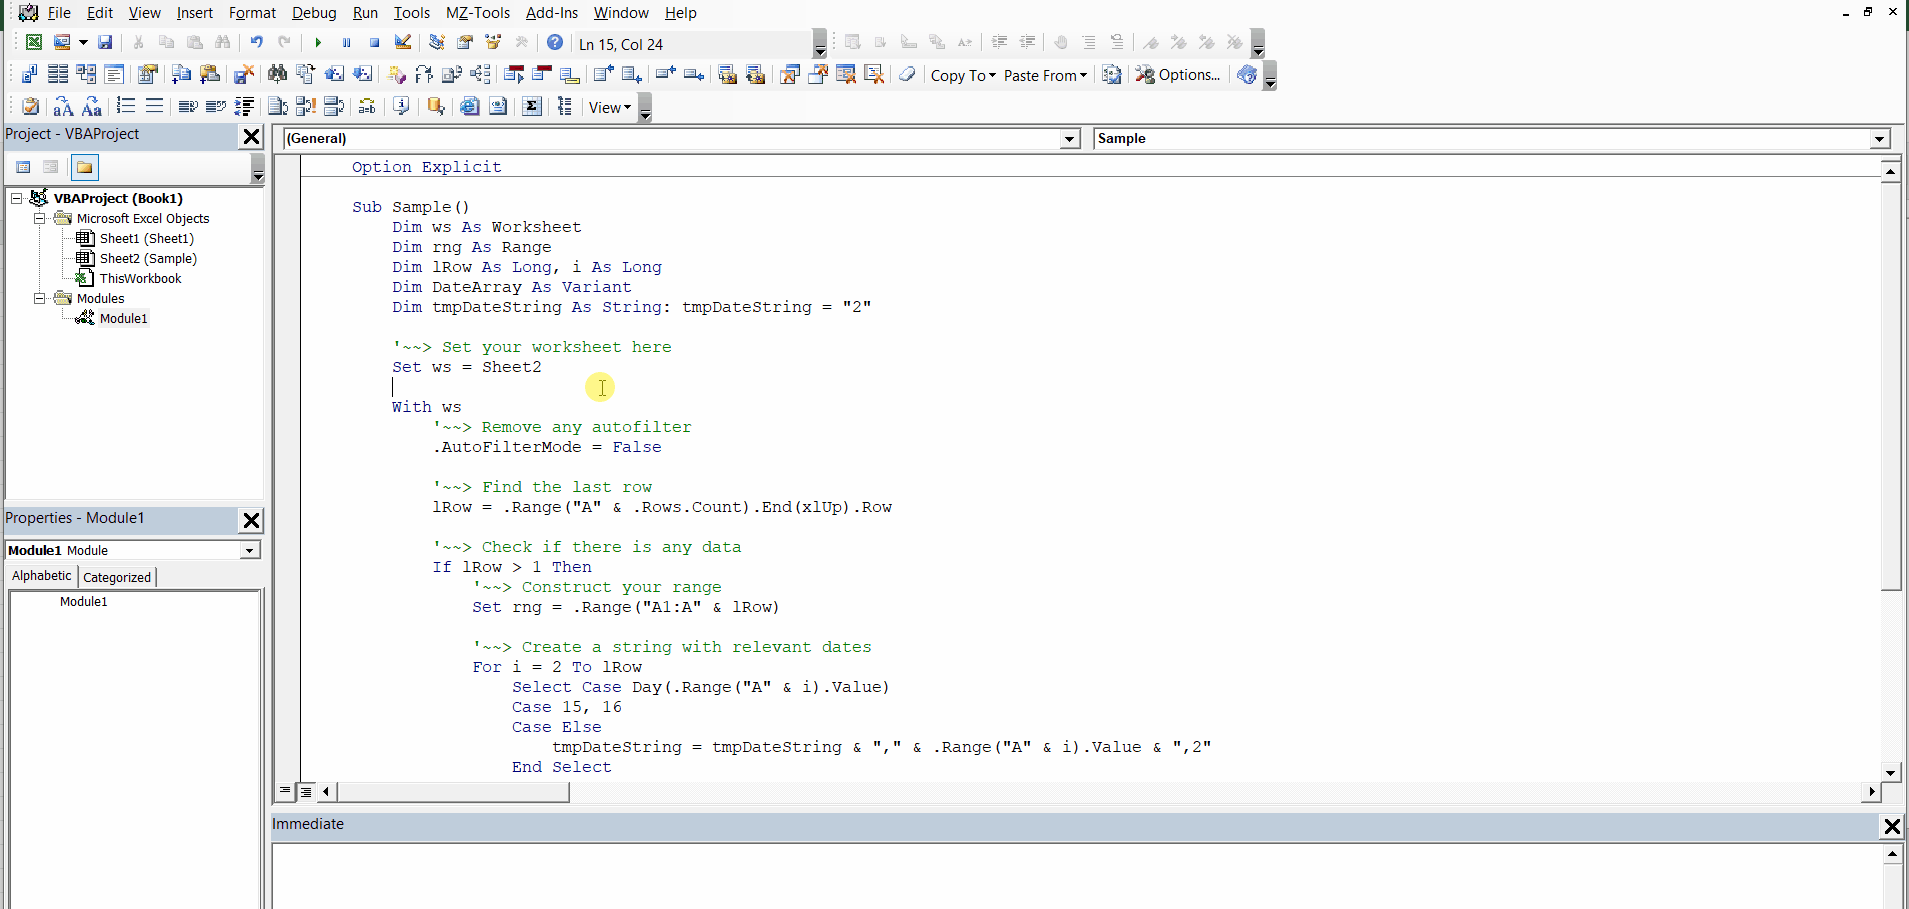Click inside the Immediate window text area
1909x909 pixels.
click(1078, 876)
